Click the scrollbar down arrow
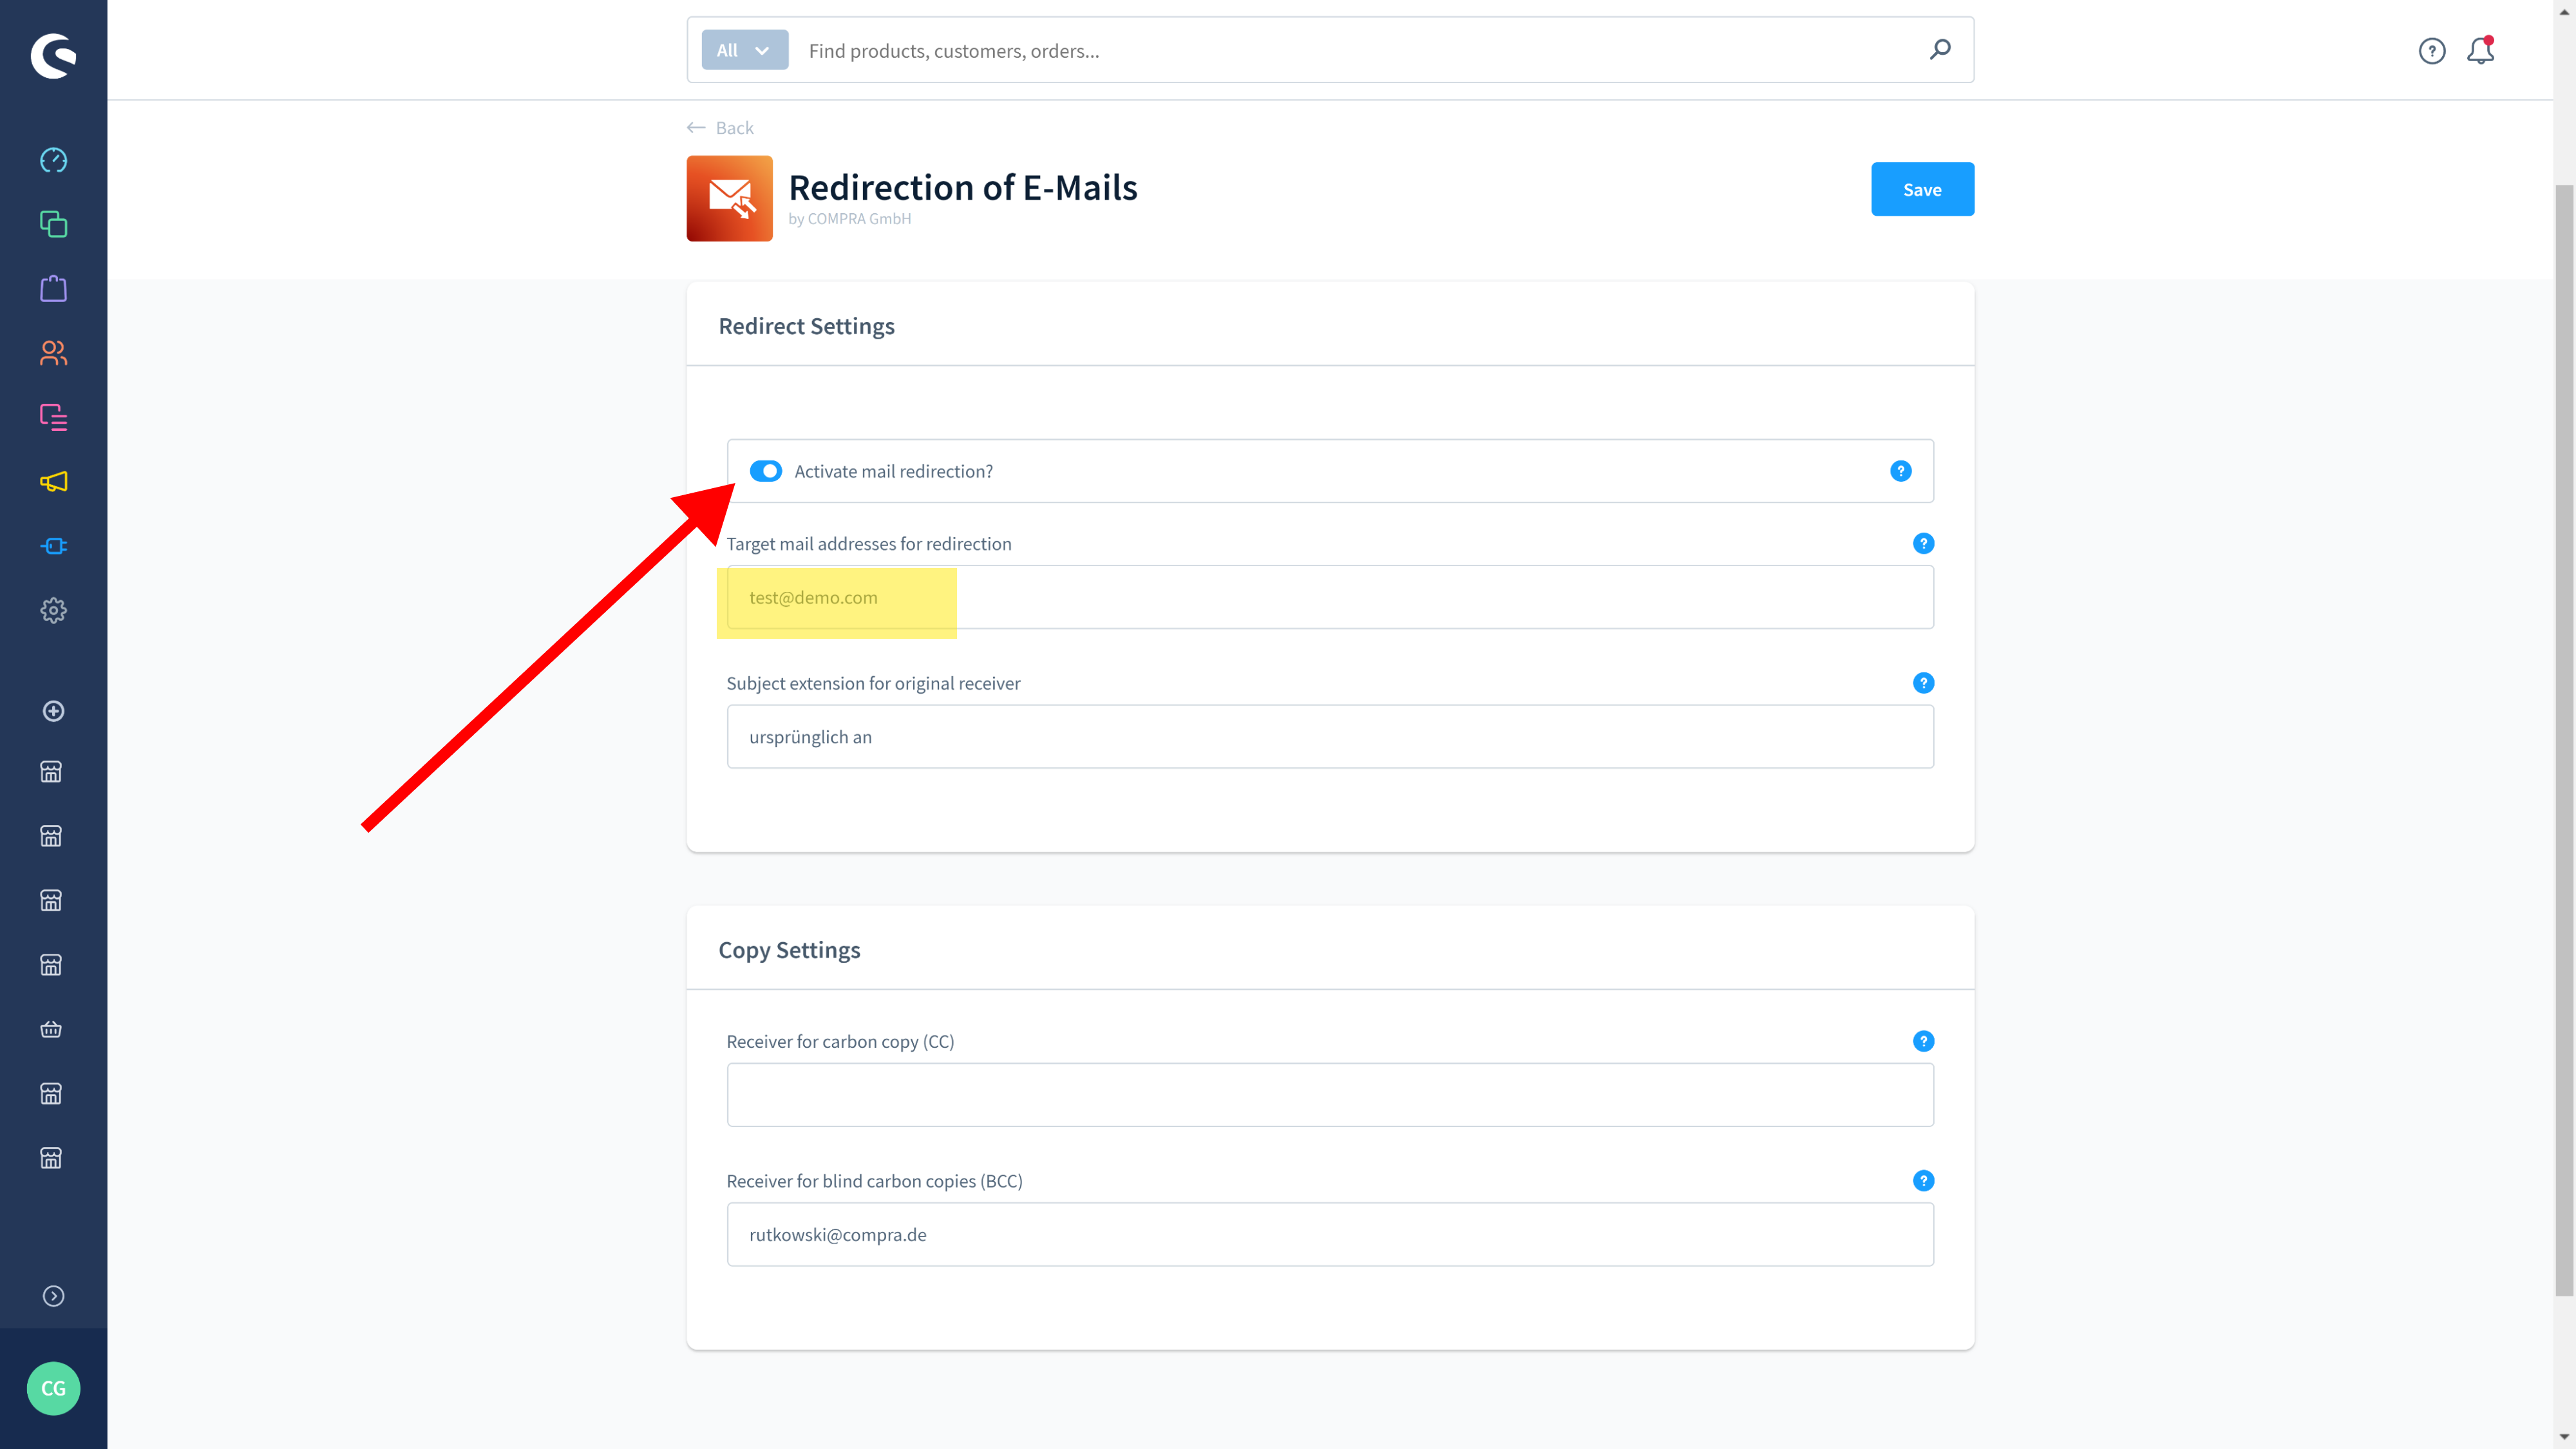 (x=2564, y=1437)
